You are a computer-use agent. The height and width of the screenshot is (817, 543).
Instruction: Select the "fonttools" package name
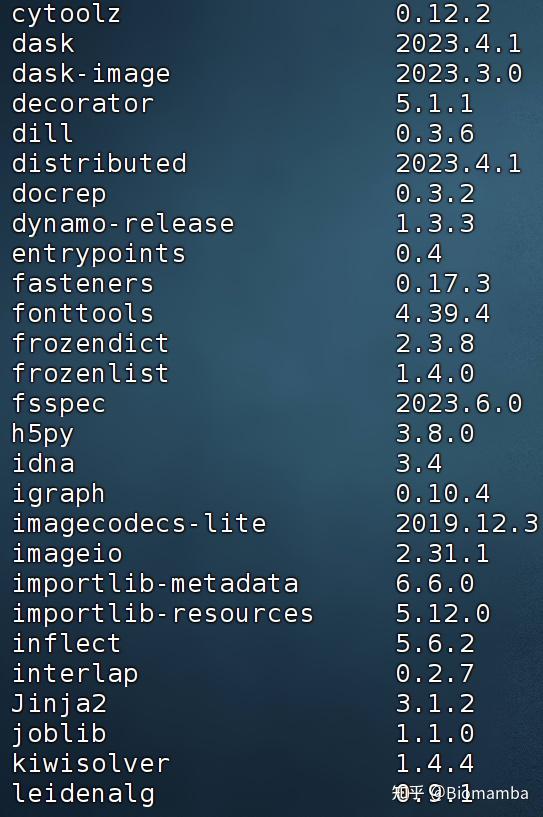click(82, 313)
